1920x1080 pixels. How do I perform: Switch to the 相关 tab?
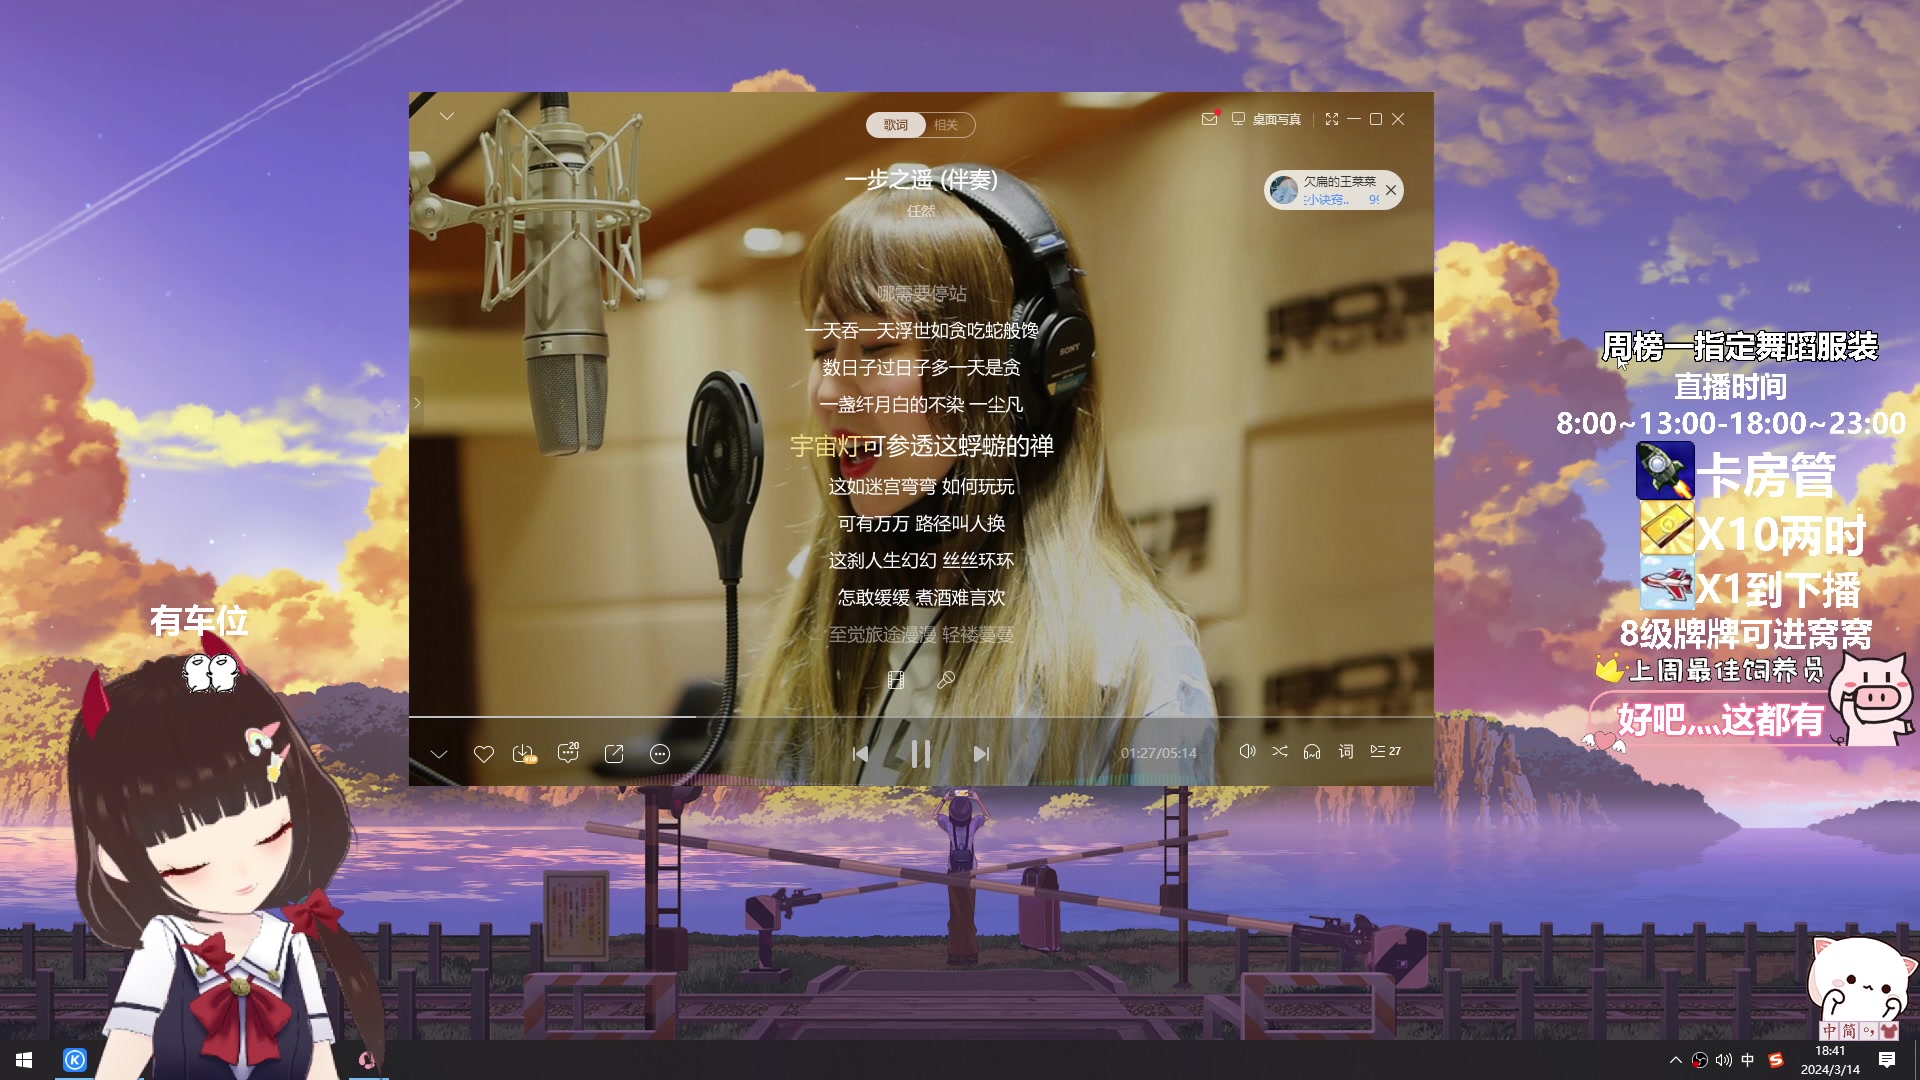pos(946,125)
